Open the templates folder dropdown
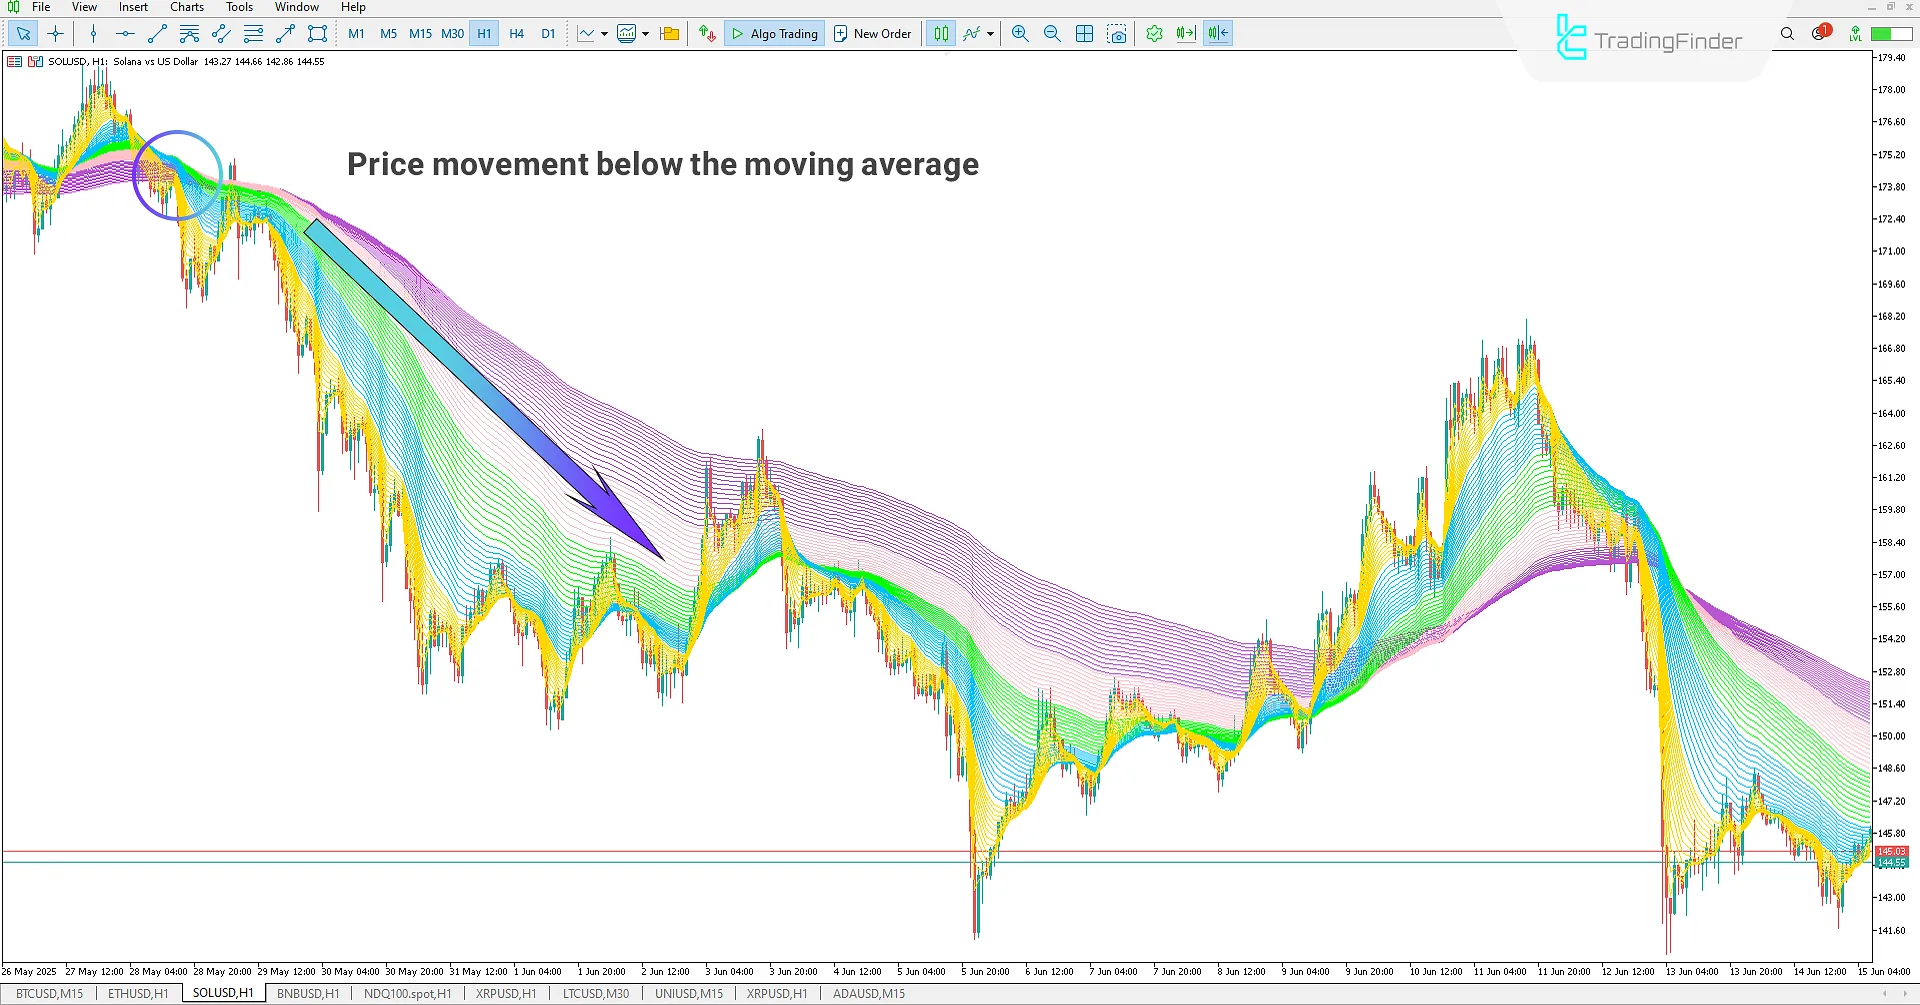Viewport: 1920px width, 1005px height. pos(669,33)
